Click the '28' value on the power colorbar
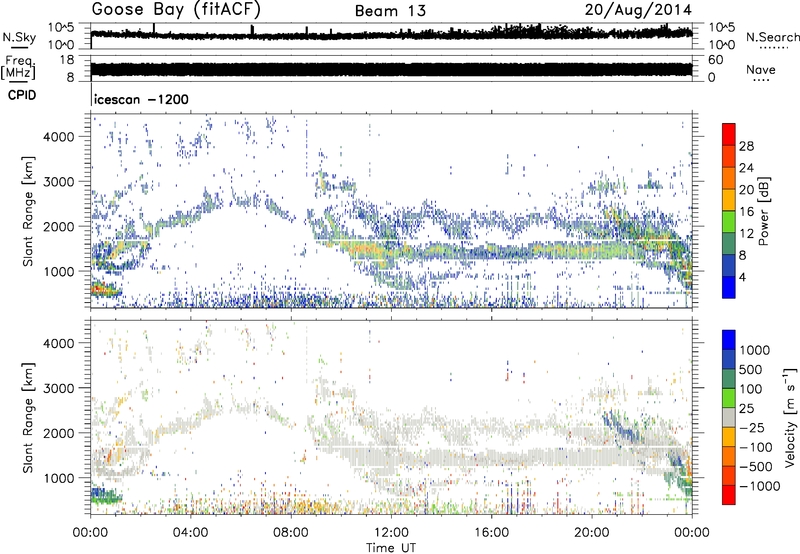 coord(746,146)
